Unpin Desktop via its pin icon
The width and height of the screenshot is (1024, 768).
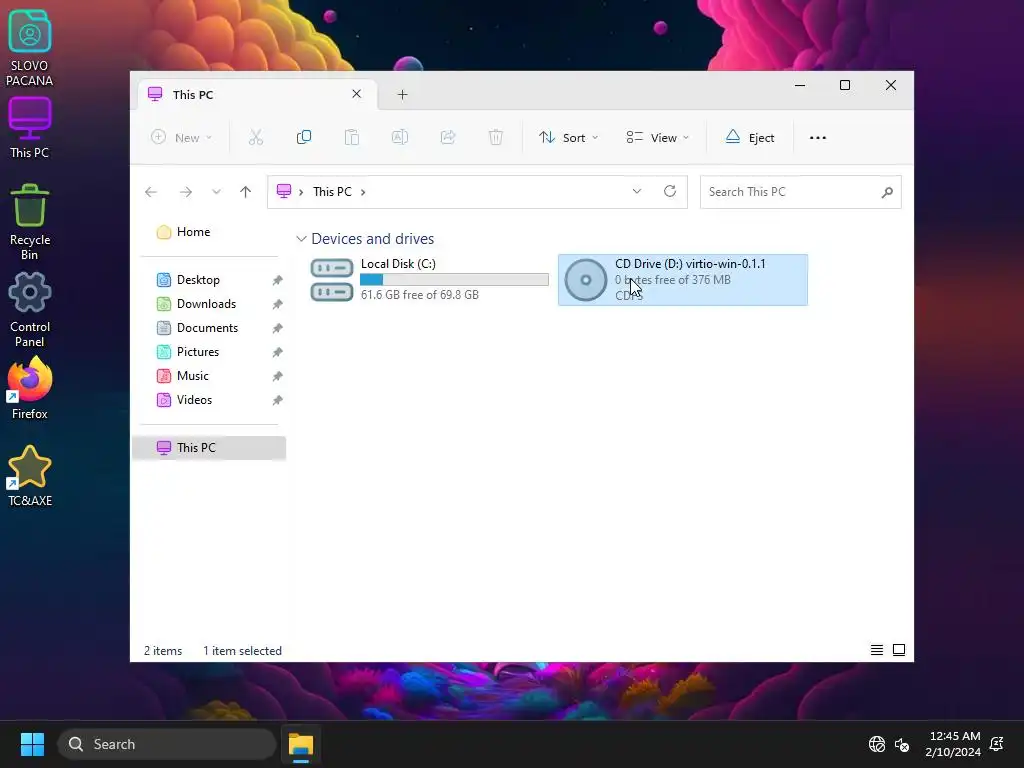[278, 280]
